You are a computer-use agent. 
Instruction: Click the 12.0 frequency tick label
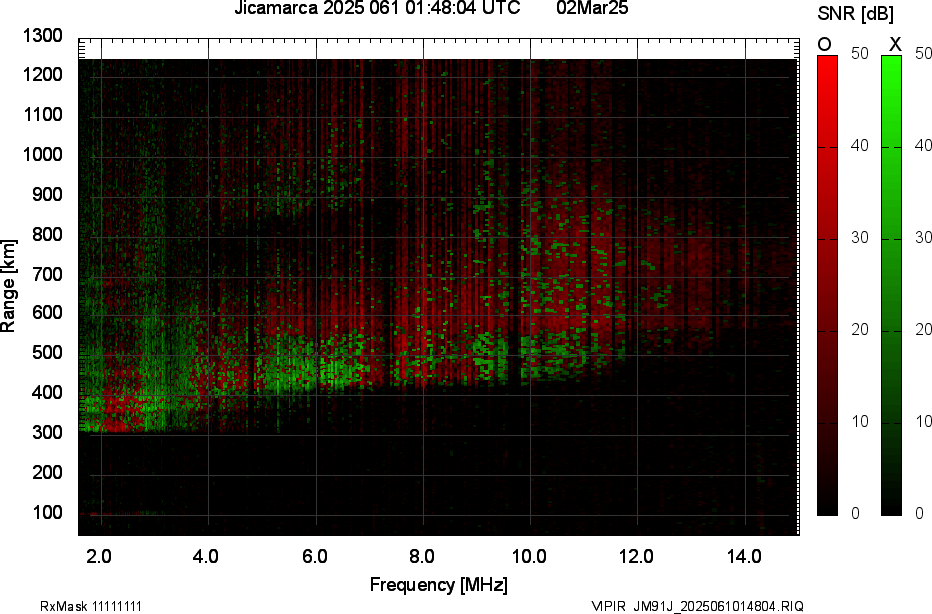tap(636, 557)
